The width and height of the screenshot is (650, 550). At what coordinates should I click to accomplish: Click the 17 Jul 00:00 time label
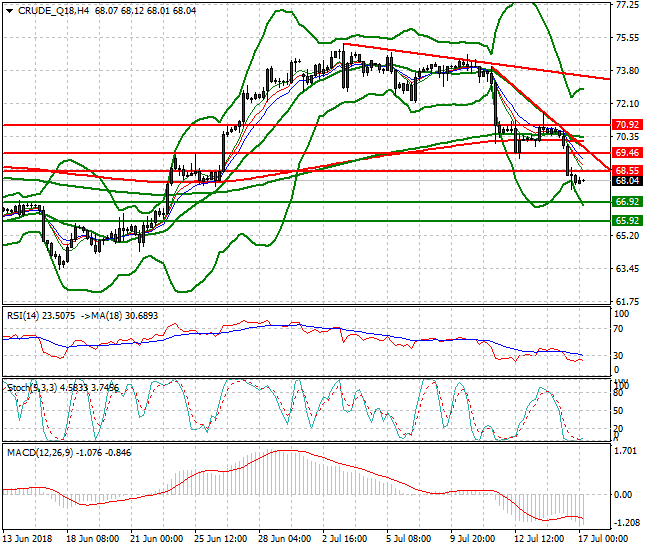[x=604, y=539]
